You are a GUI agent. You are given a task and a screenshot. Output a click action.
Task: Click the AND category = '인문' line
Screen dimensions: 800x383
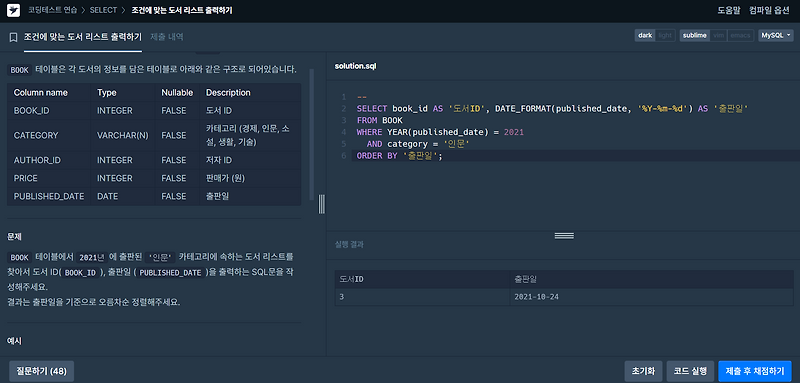[x=418, y=144]
